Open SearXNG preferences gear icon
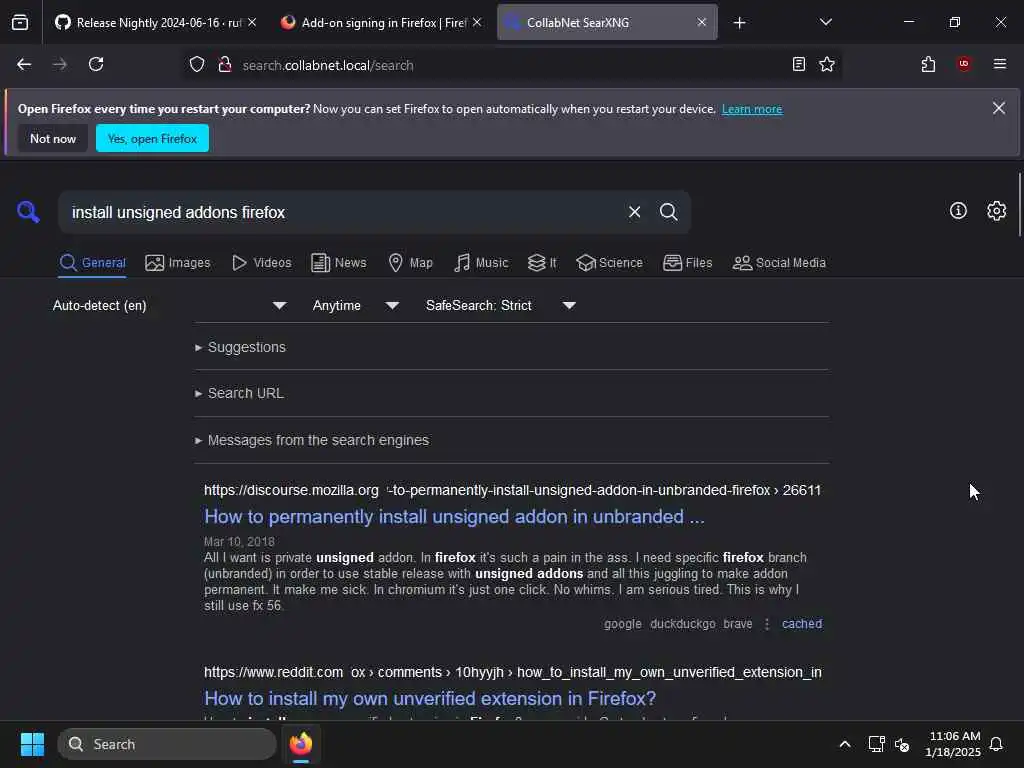Viewport: 1024px width, 768px height. point(997,211)
